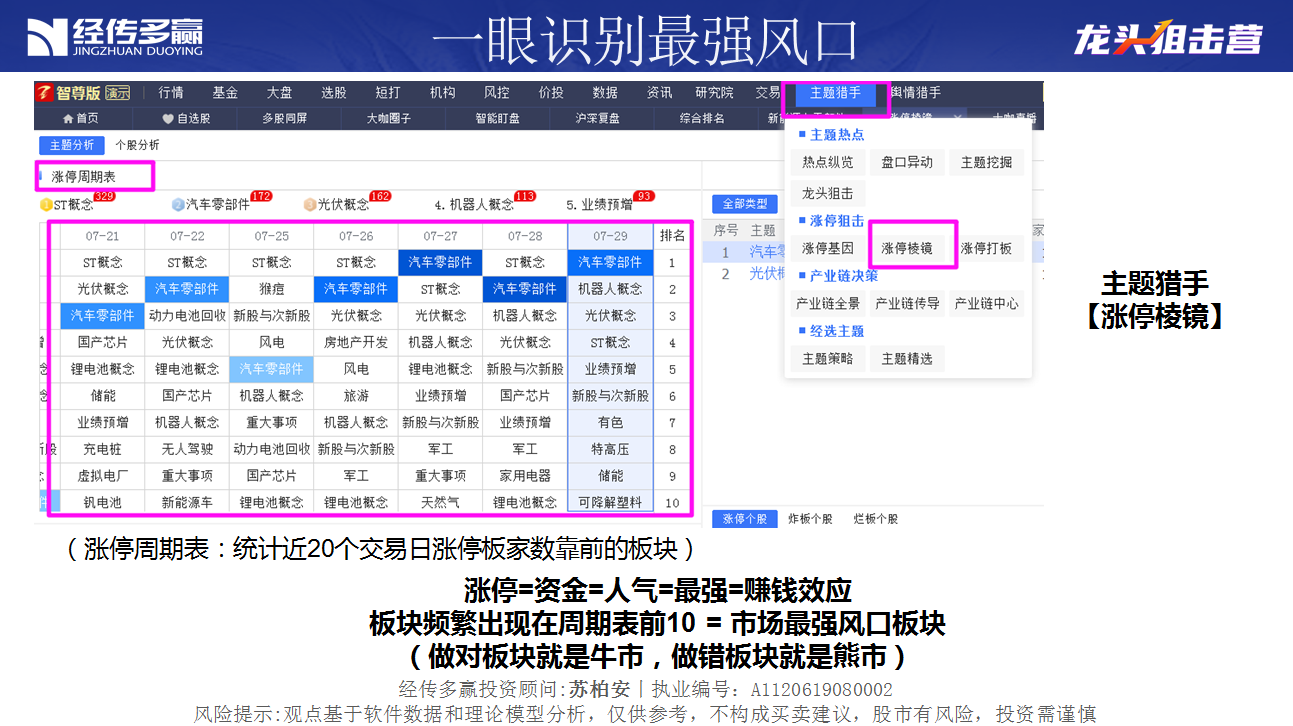Open the 机构 menu
1293x726 pixels.
point(442,93)
